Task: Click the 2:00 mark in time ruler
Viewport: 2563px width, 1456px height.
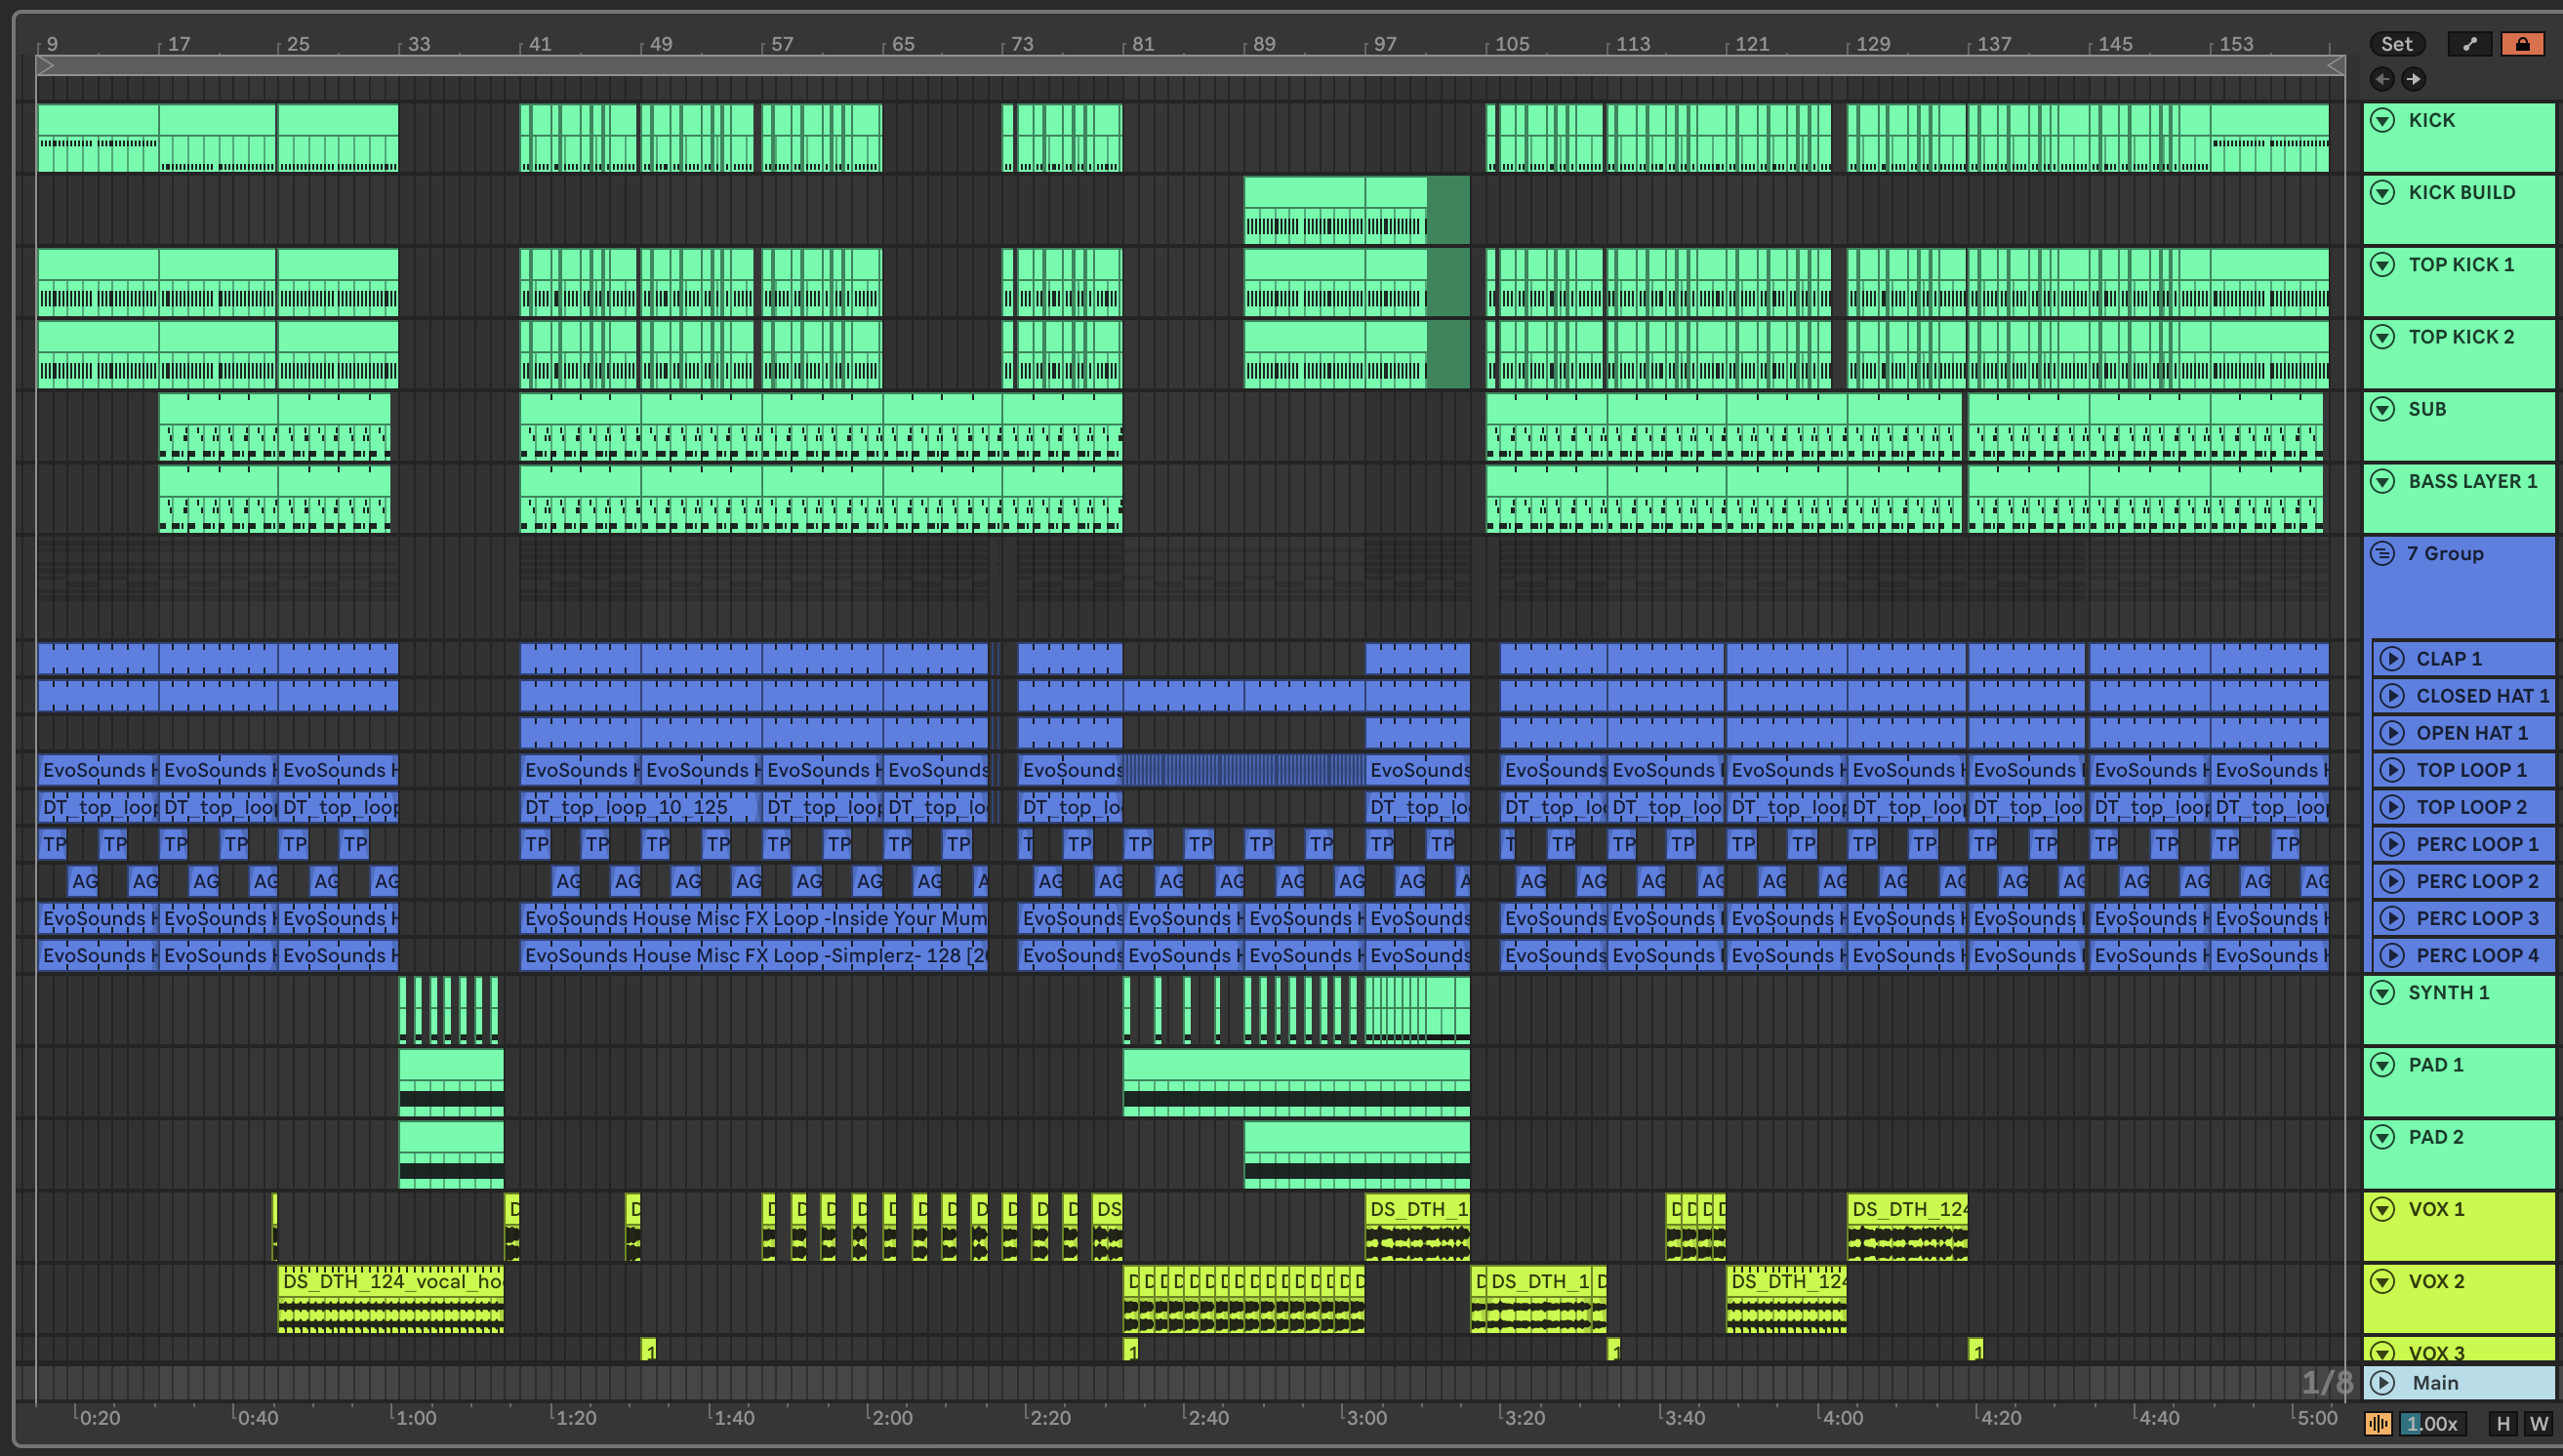Action: point(892,1417)
